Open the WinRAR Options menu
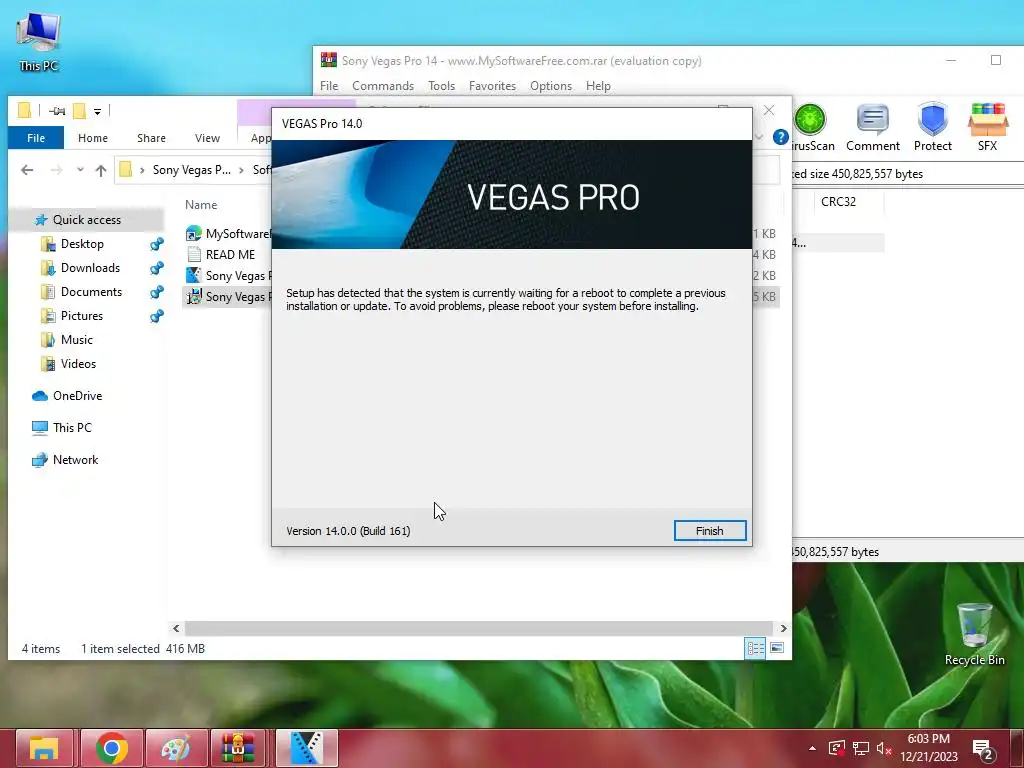1024x768 pixels. pyautogui.click(x=551, y=86)
